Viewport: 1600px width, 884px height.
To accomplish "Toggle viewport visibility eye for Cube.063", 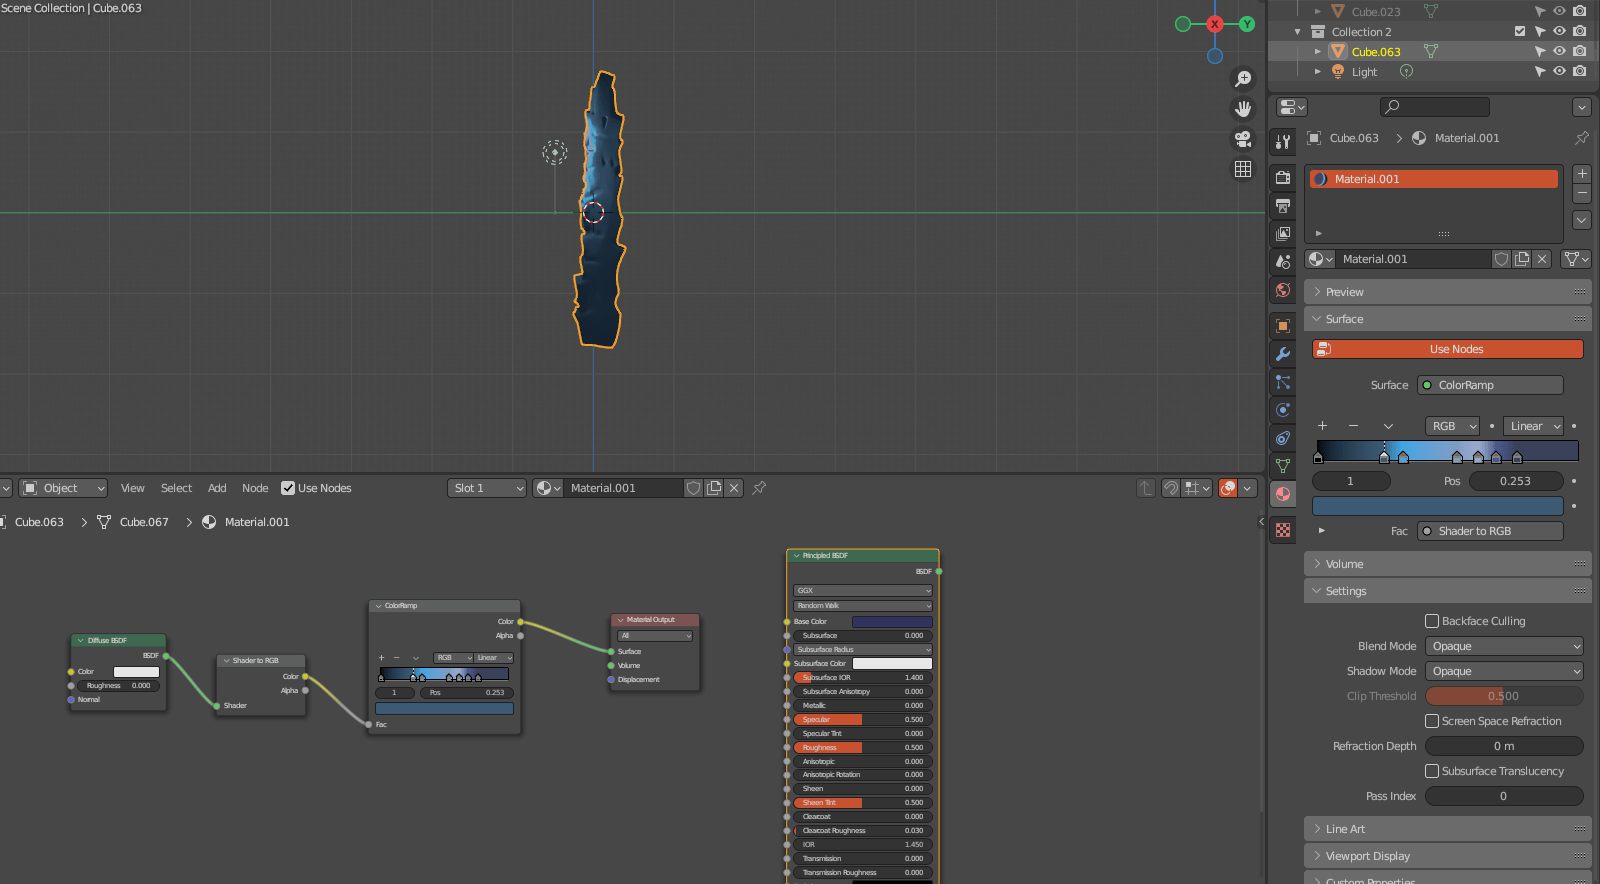I will 1559,51.
